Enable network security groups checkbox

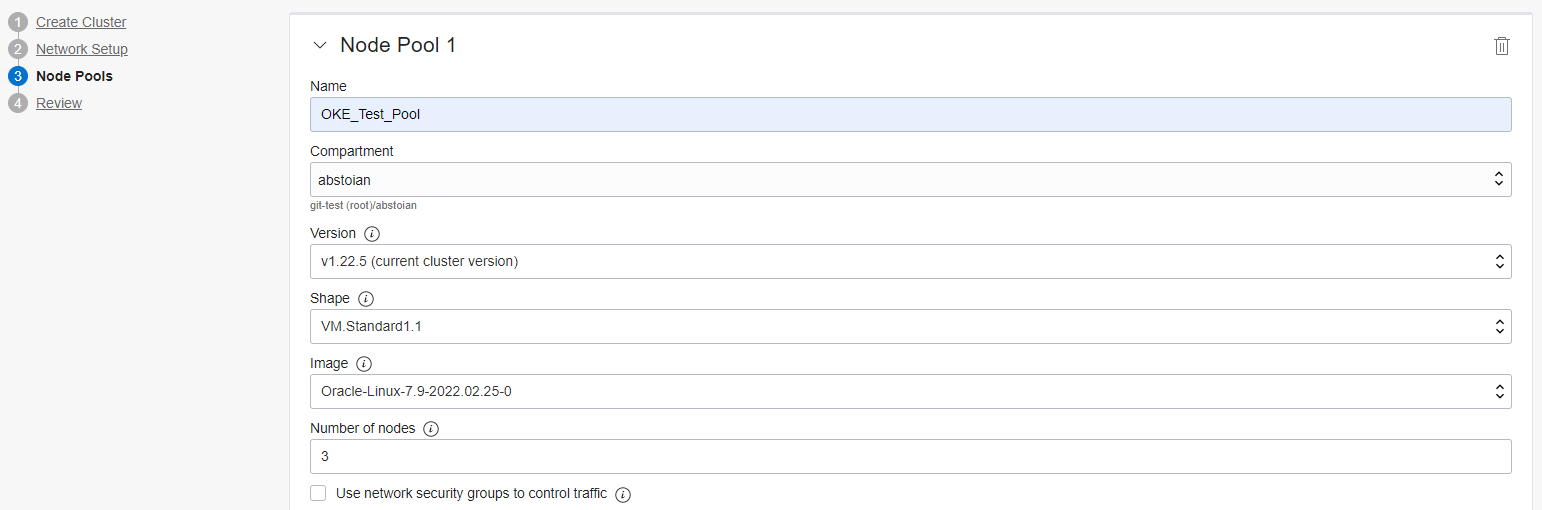click(319, 493)
